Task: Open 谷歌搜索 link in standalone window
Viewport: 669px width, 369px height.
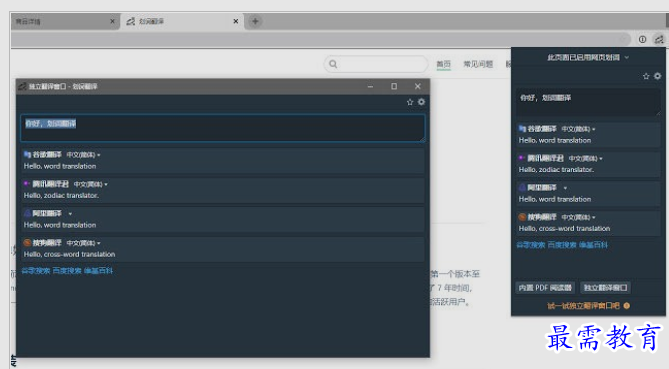Action: (36, 271)
